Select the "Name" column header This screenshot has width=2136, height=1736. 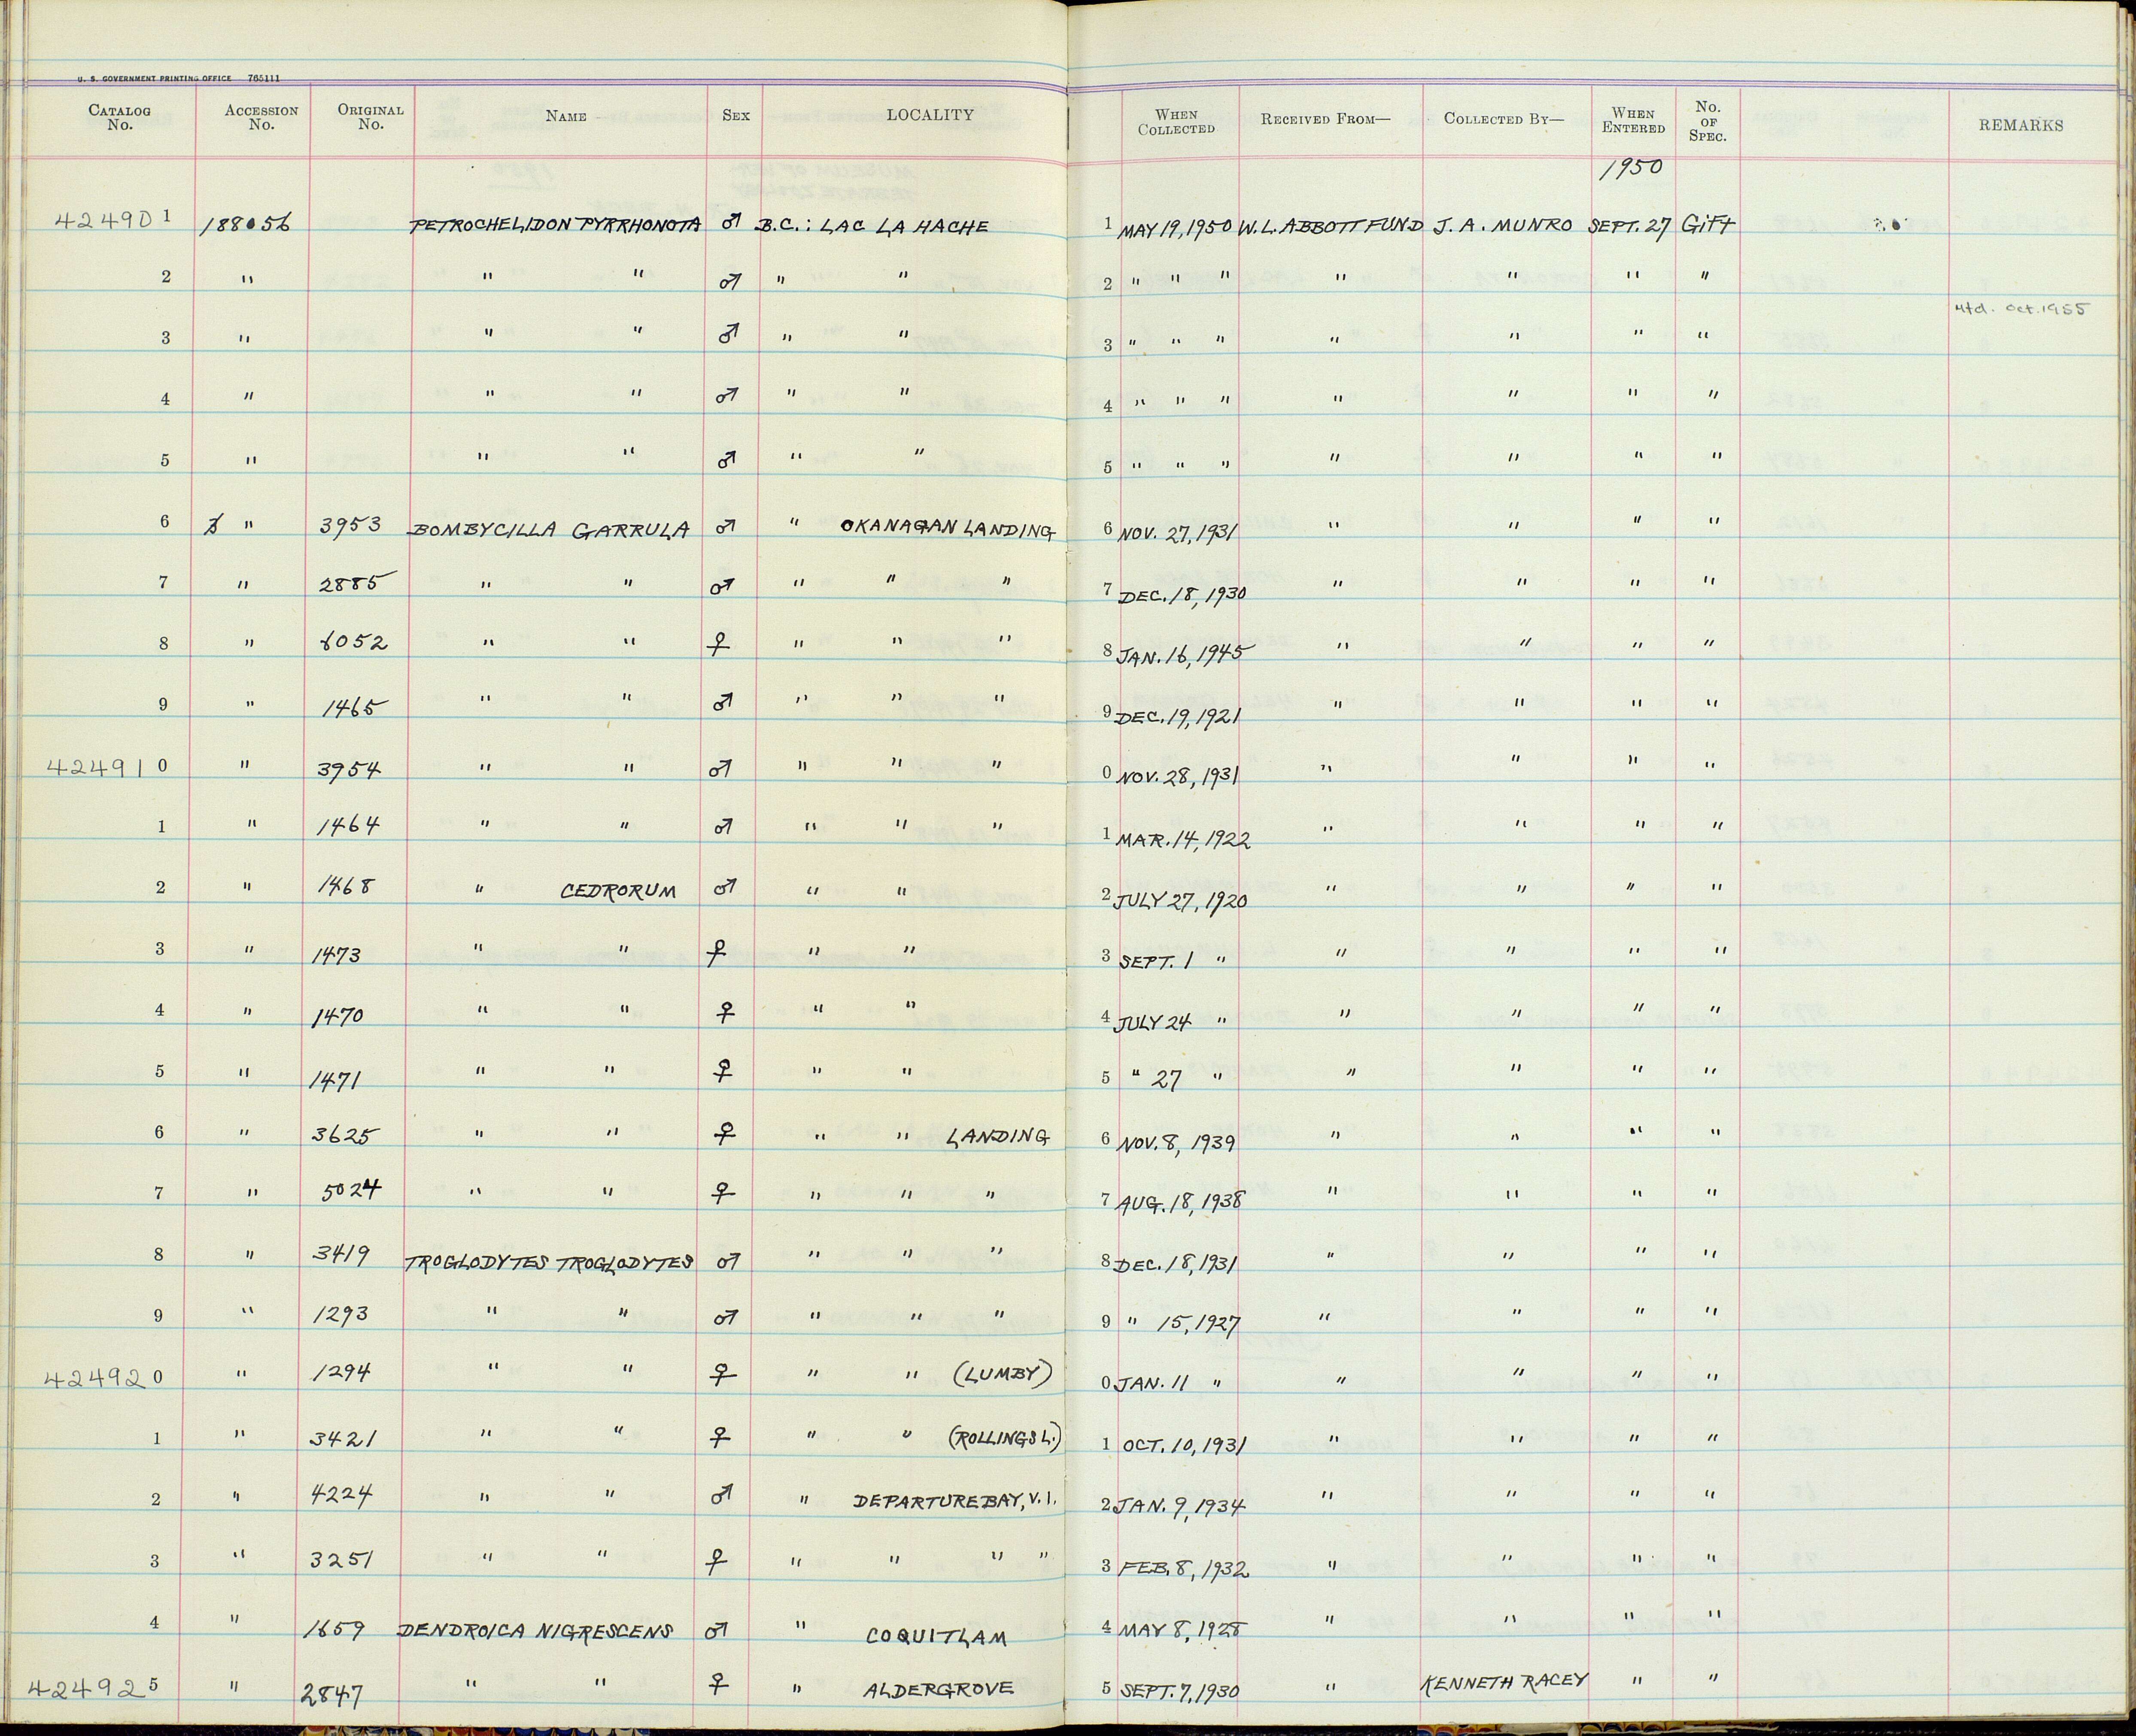[566, 116]
